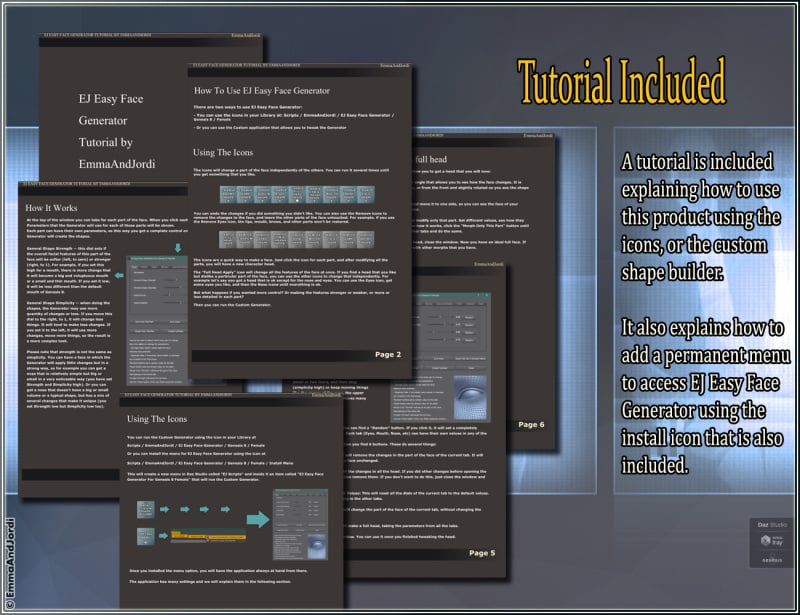
Task: Click 'Tutorial by' on the cover page
Action: [106, 142]
